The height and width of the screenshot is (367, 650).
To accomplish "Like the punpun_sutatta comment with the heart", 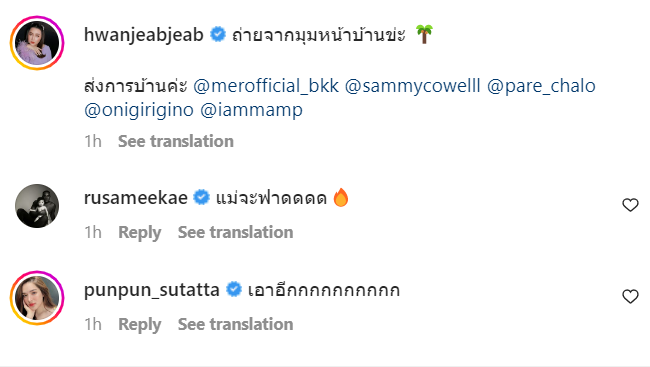I will [630, 297].
